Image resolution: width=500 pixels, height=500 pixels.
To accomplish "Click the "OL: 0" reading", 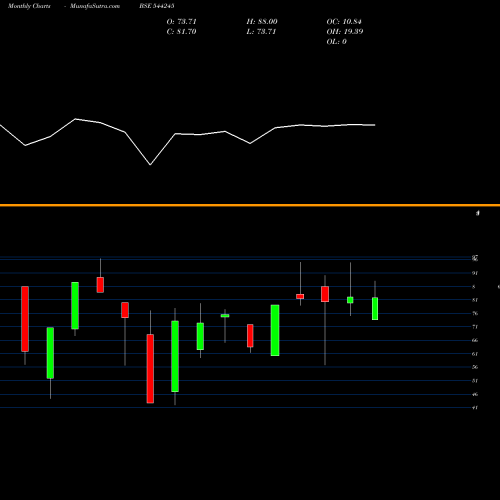I will click(336, 42).
